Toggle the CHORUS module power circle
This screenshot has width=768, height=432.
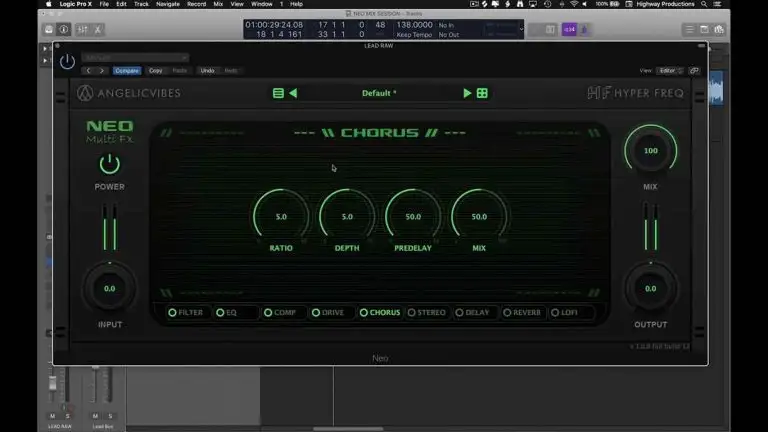click(x=363, y=312)
